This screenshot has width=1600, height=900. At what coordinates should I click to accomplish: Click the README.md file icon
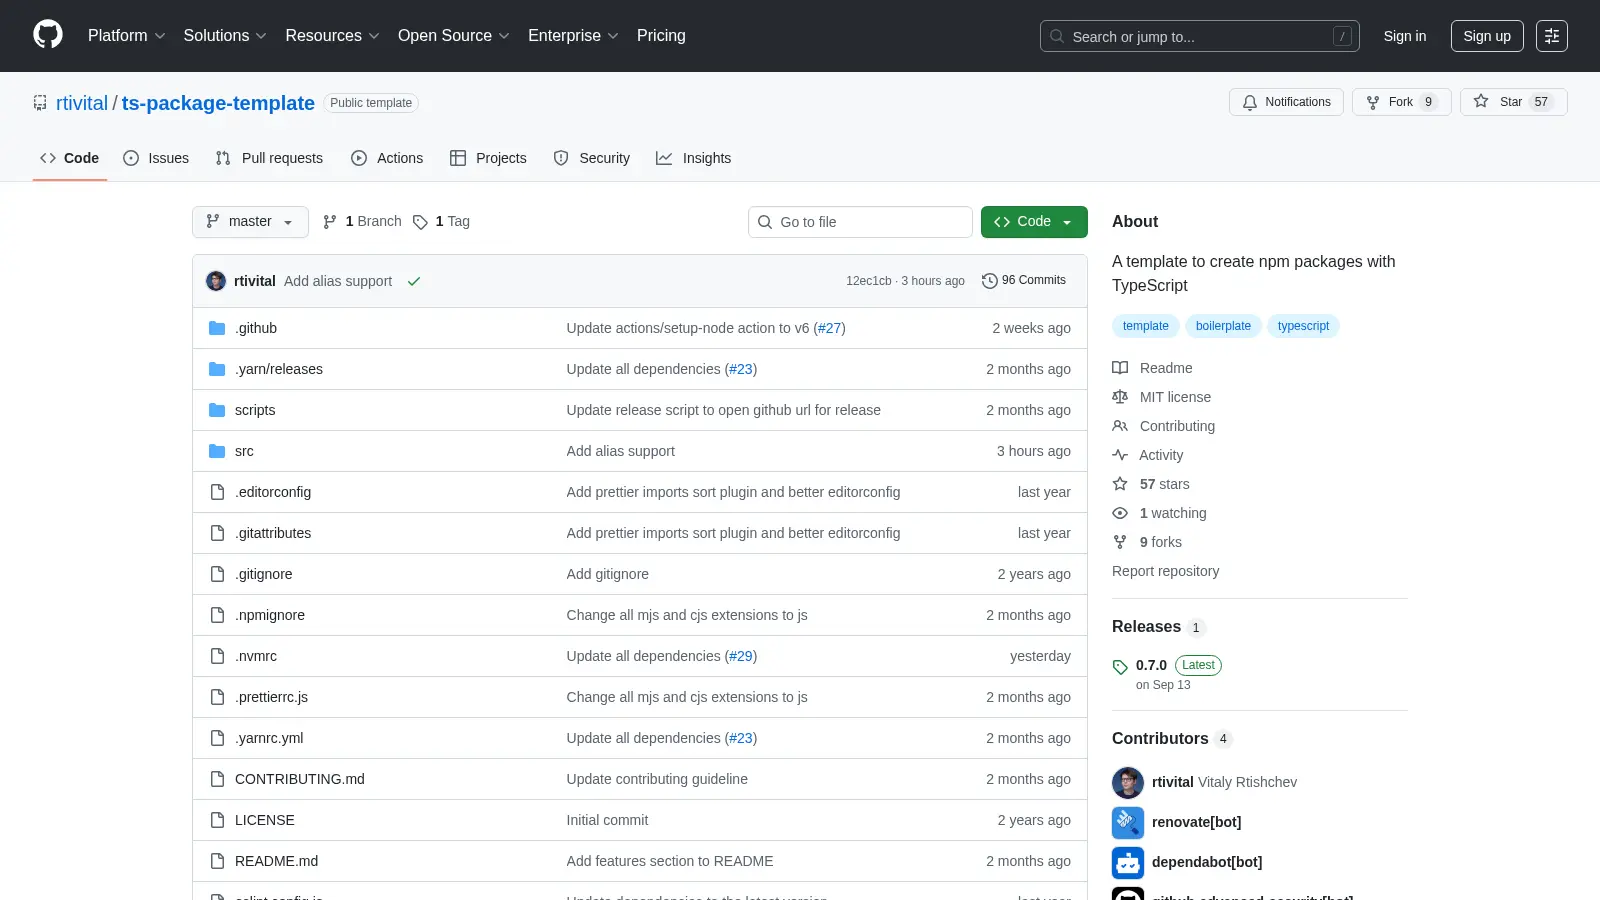(x=217, y=861)
